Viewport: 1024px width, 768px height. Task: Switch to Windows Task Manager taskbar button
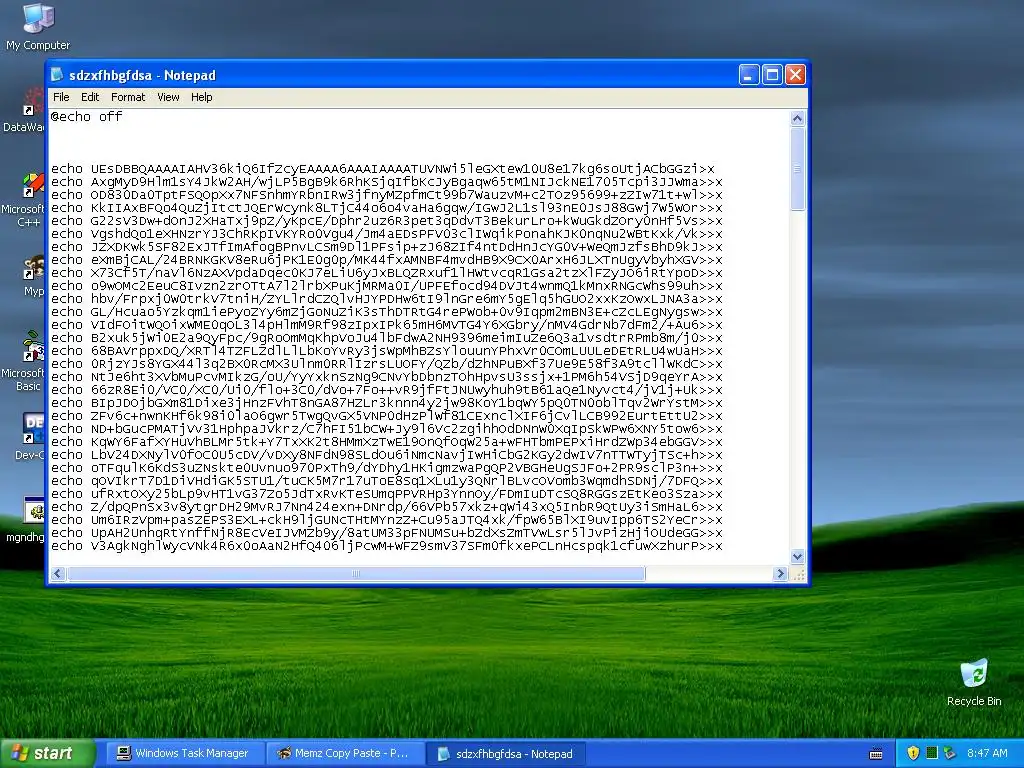pyautogui.click(x=184, y=753)
